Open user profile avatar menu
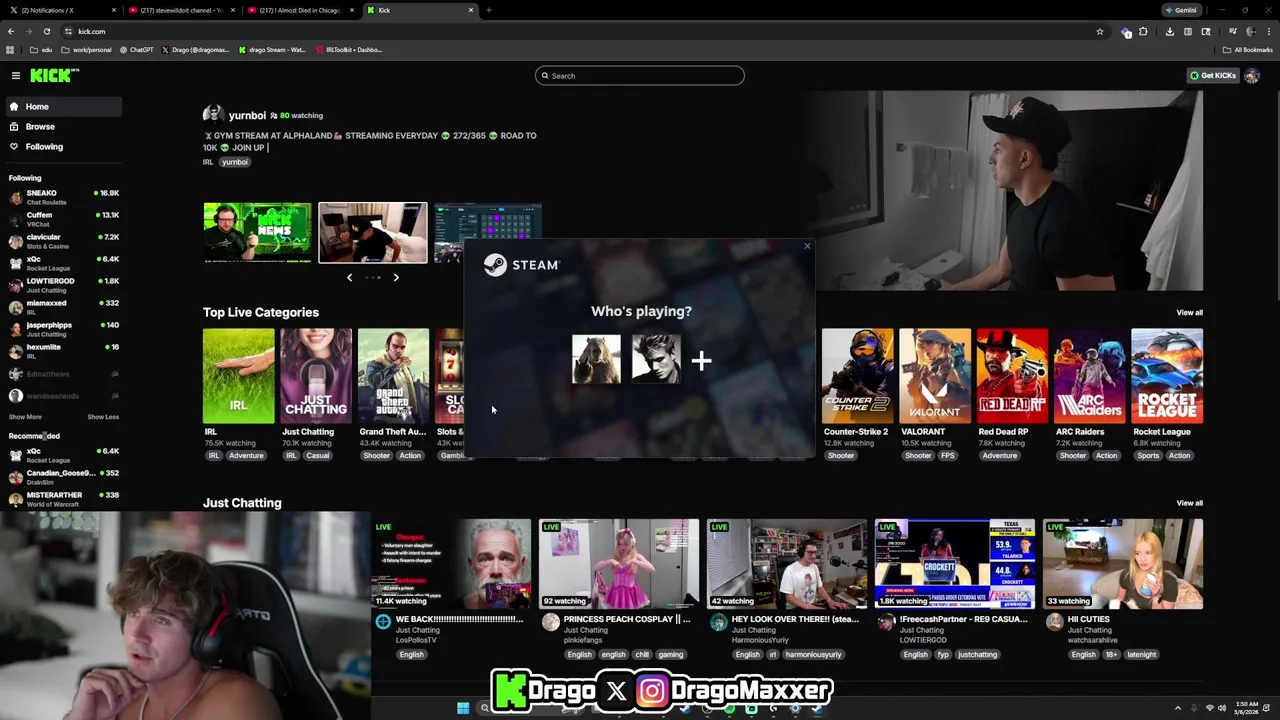 click(x=1252, y=76)
